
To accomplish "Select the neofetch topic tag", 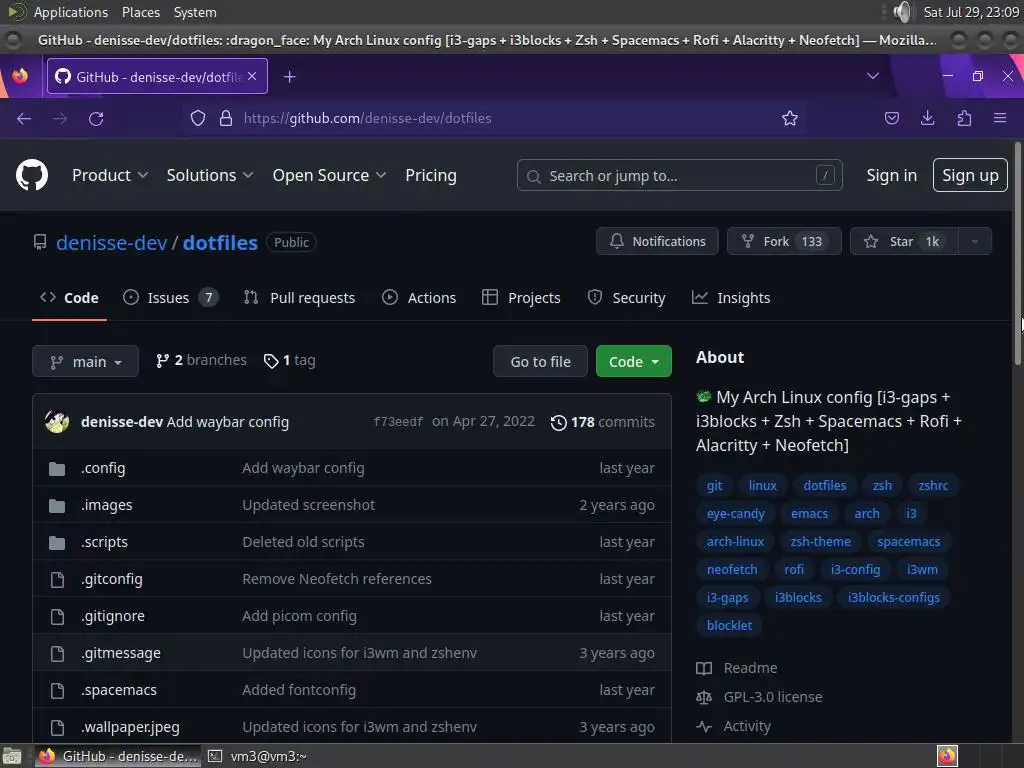I will tap(732, 569).
